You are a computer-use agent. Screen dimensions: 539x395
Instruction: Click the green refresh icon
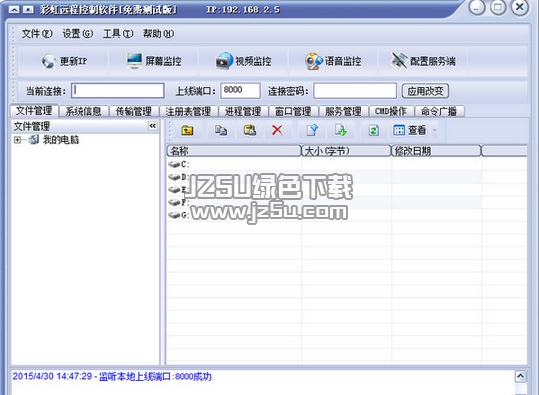pos(374,130)
